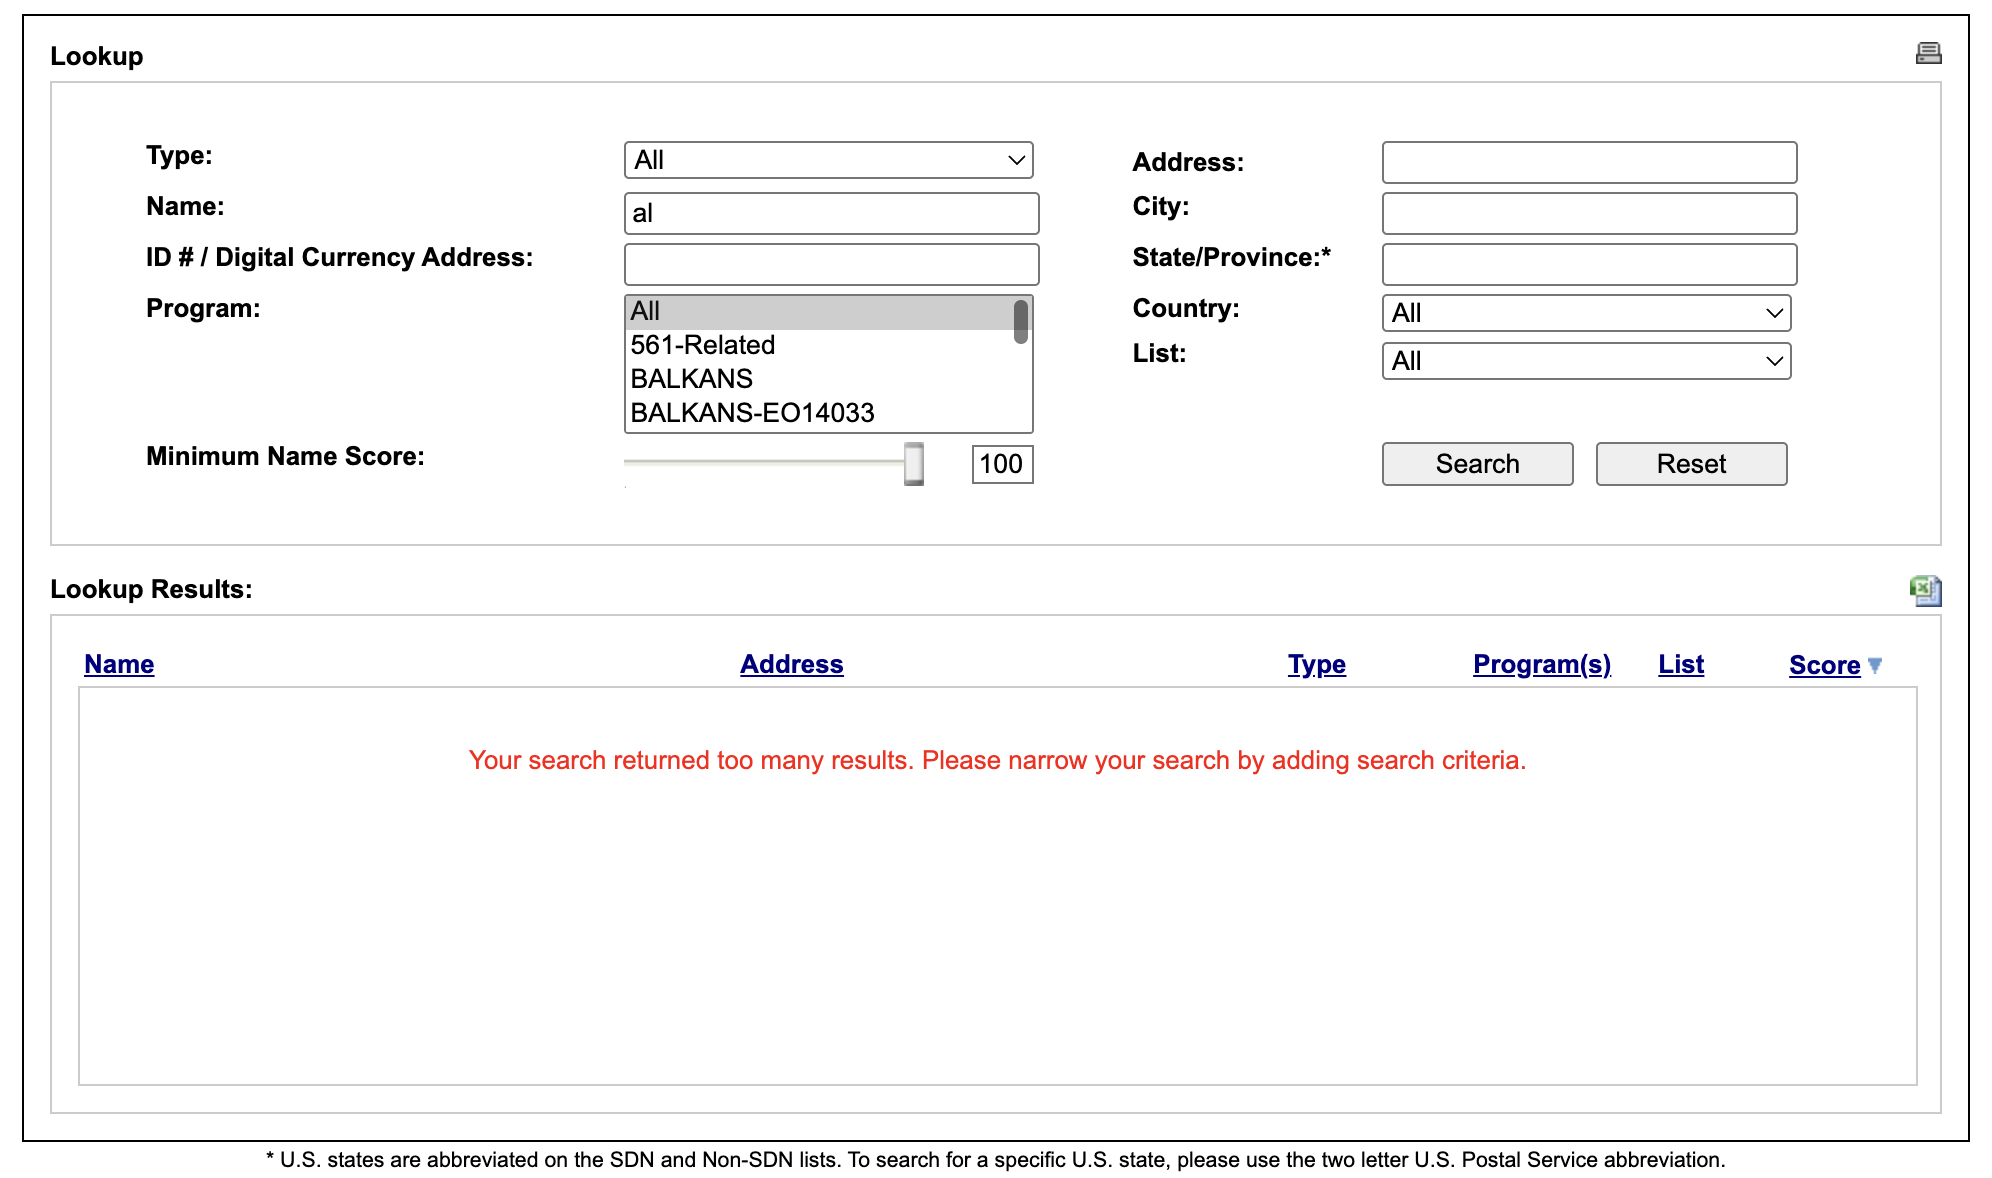Click the Search button
Viewport: 1992px width, 1178px height.
pyautogui.click(x=1477, y=464)
